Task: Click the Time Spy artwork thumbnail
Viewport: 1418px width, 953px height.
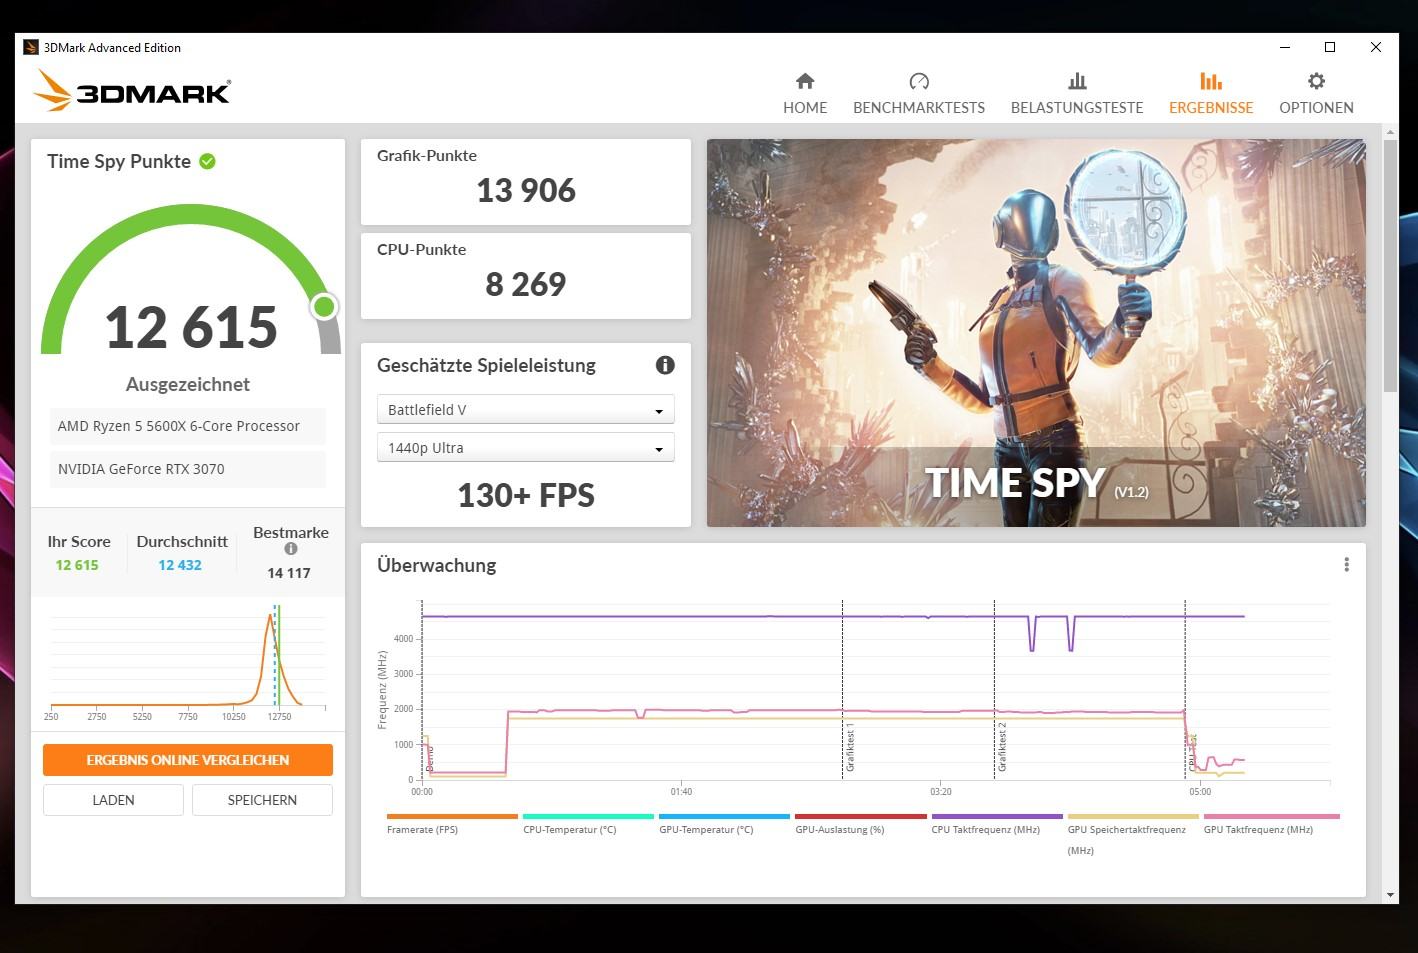Action: 1036,333
